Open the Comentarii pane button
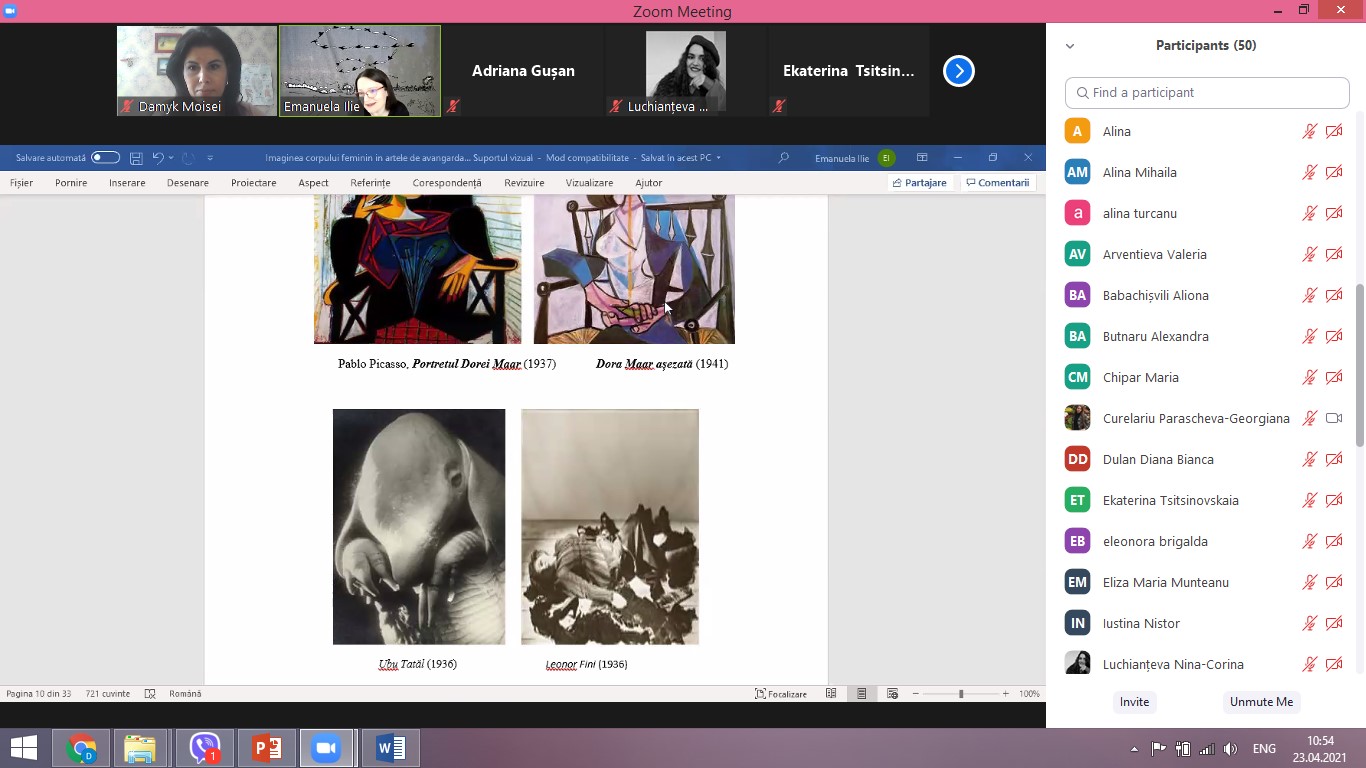This screenshot has height=768, width=1366. [x=998, y=183]
